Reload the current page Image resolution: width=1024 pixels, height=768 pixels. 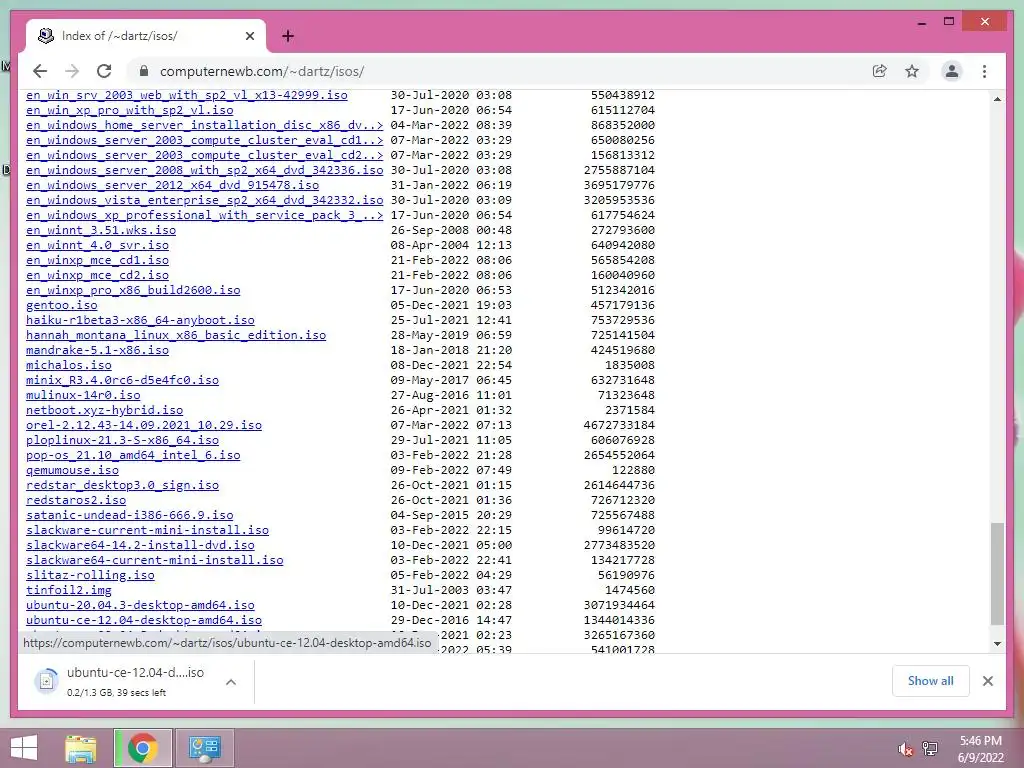[104, 71]
